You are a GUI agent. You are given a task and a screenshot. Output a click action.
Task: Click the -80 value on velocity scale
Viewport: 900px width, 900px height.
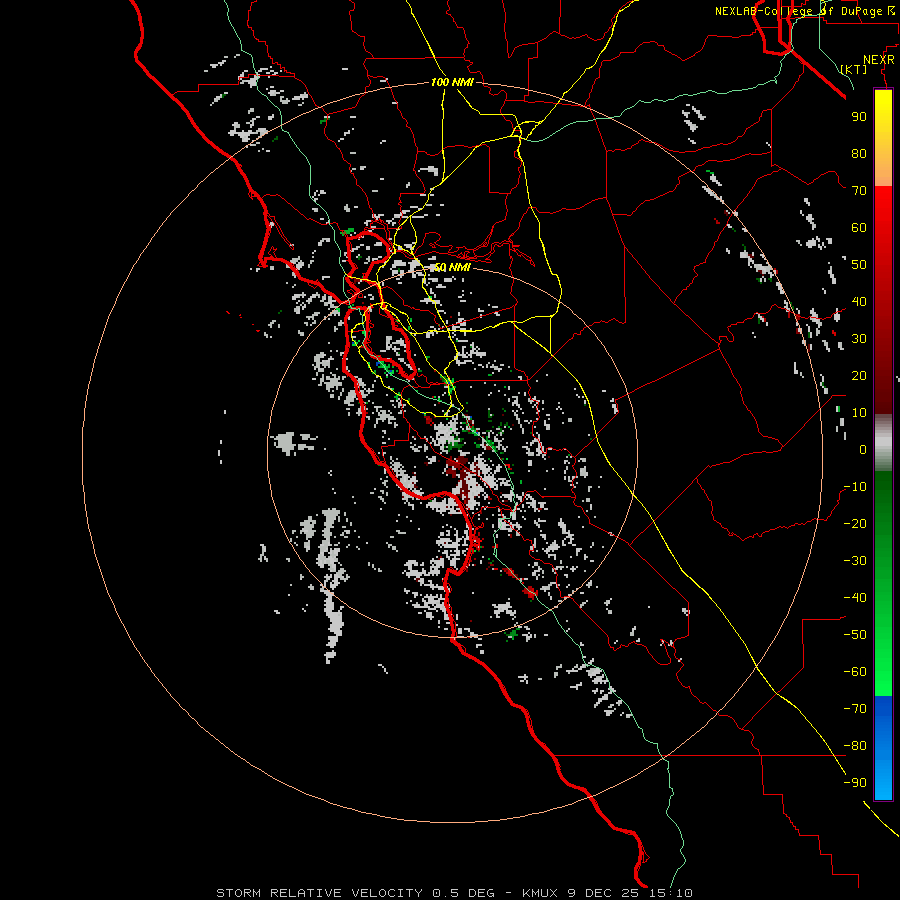click(855, 746)
